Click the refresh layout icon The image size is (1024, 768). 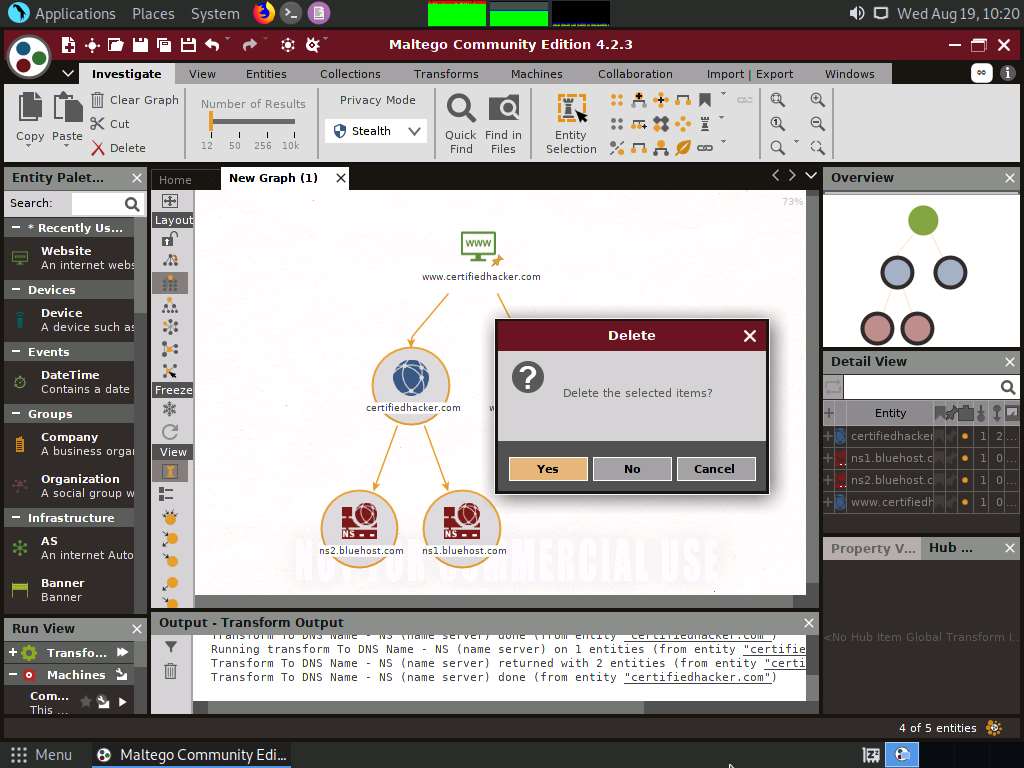point(170,432)
